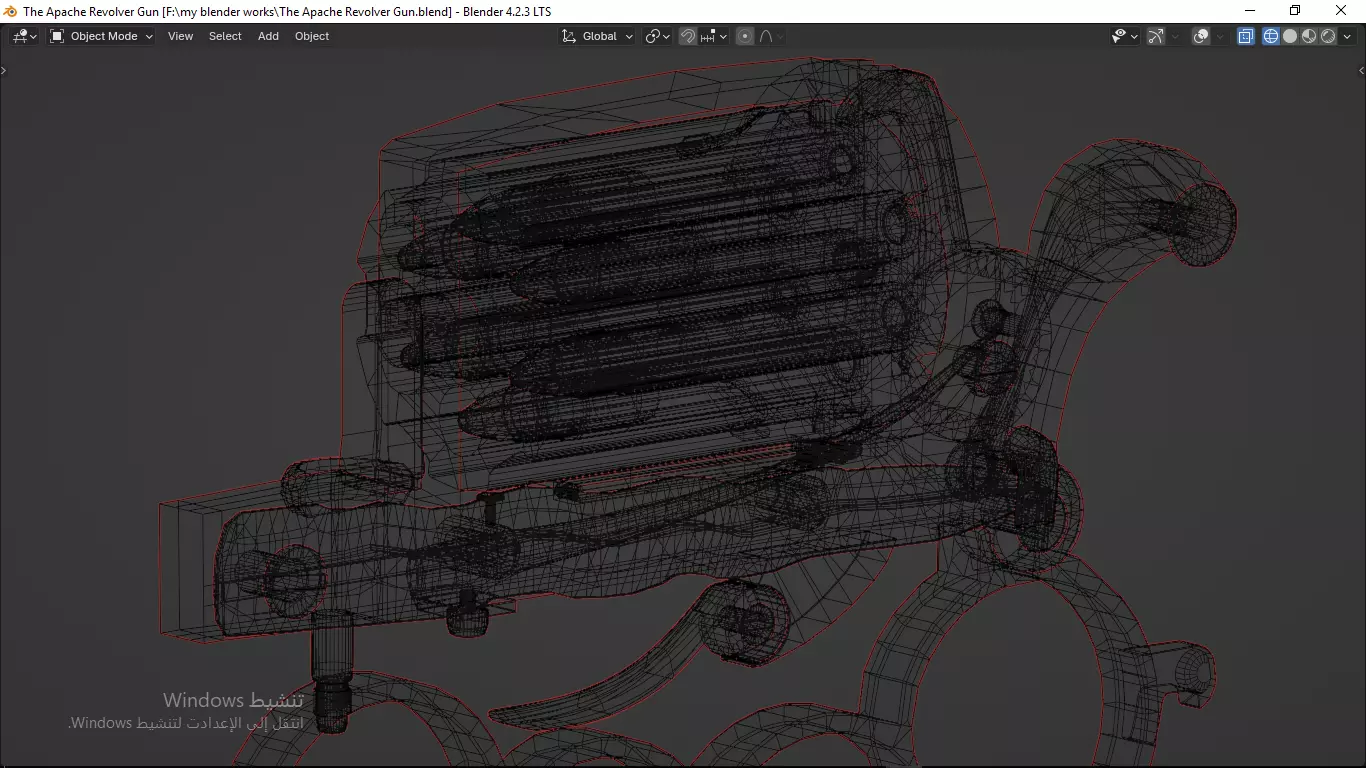Expand the sidebar using the right-edge arrow

pyautogui.click(x=1361, y=70)
